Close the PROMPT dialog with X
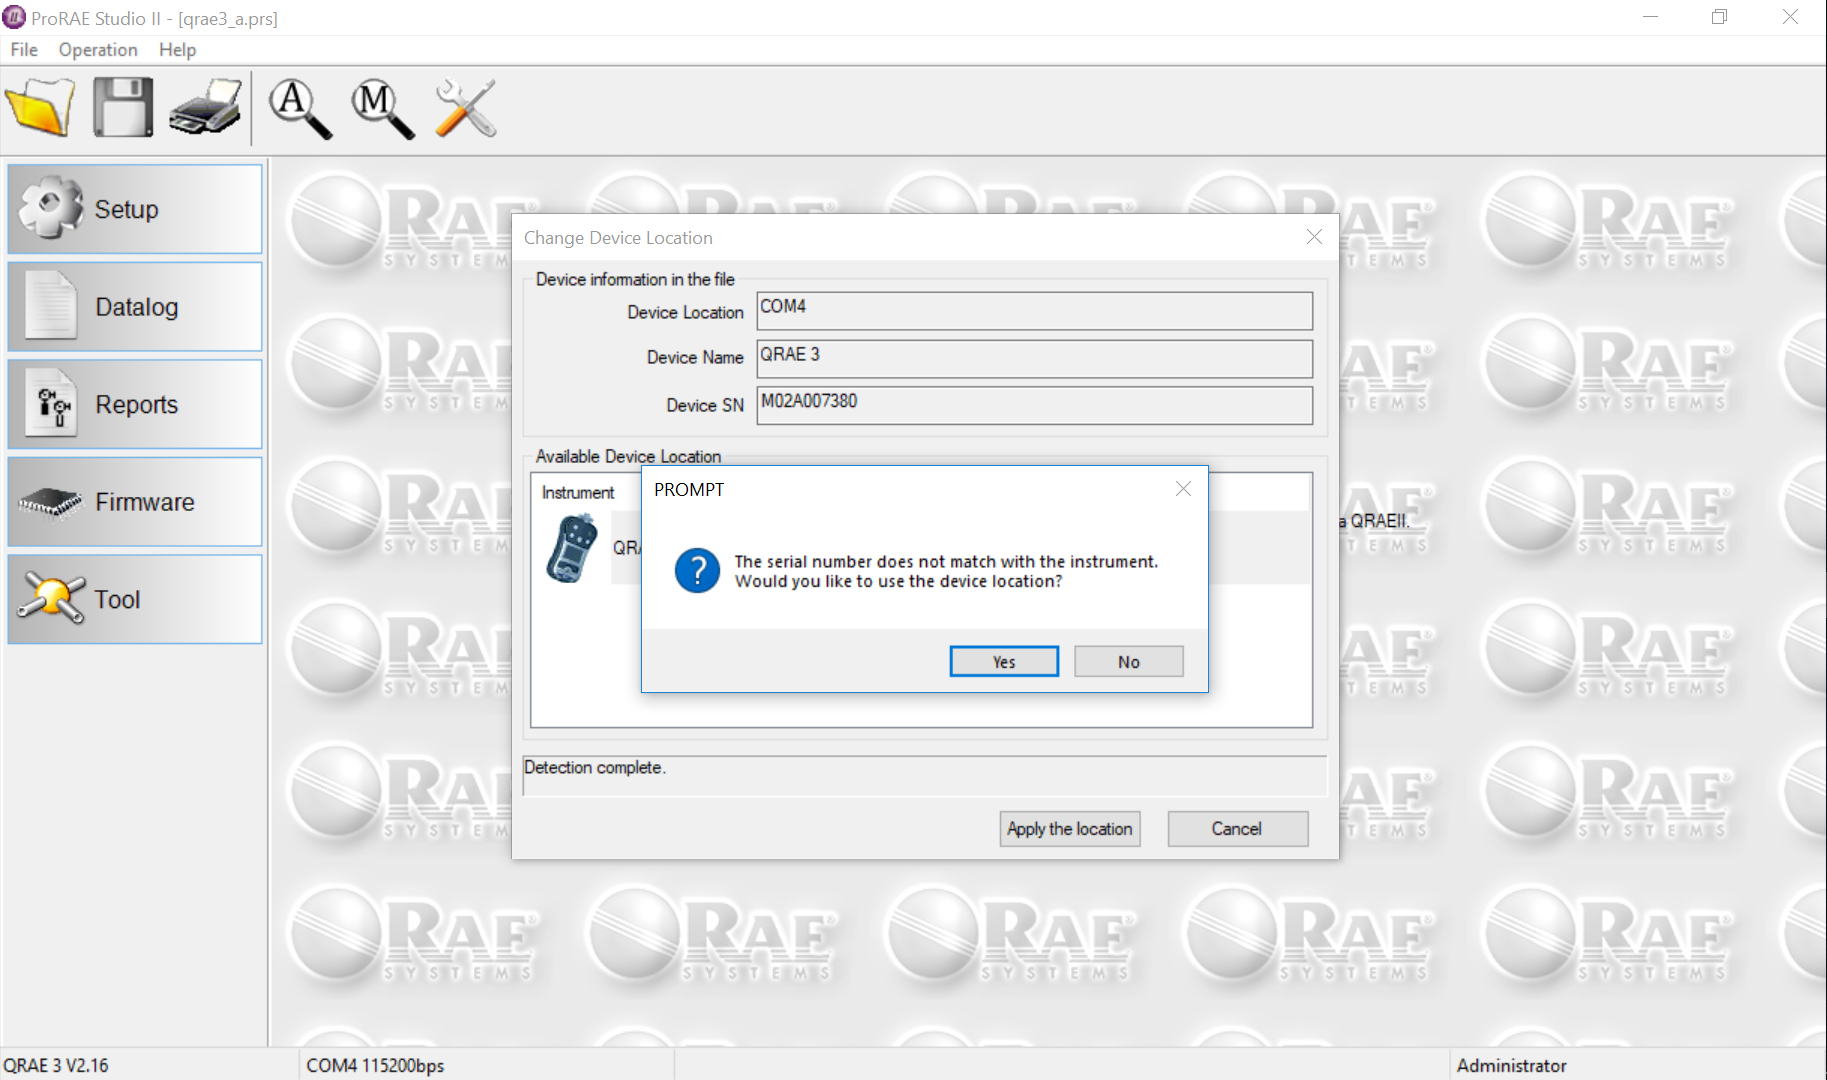The image size is (1827, 1080). pos(1183,489)
